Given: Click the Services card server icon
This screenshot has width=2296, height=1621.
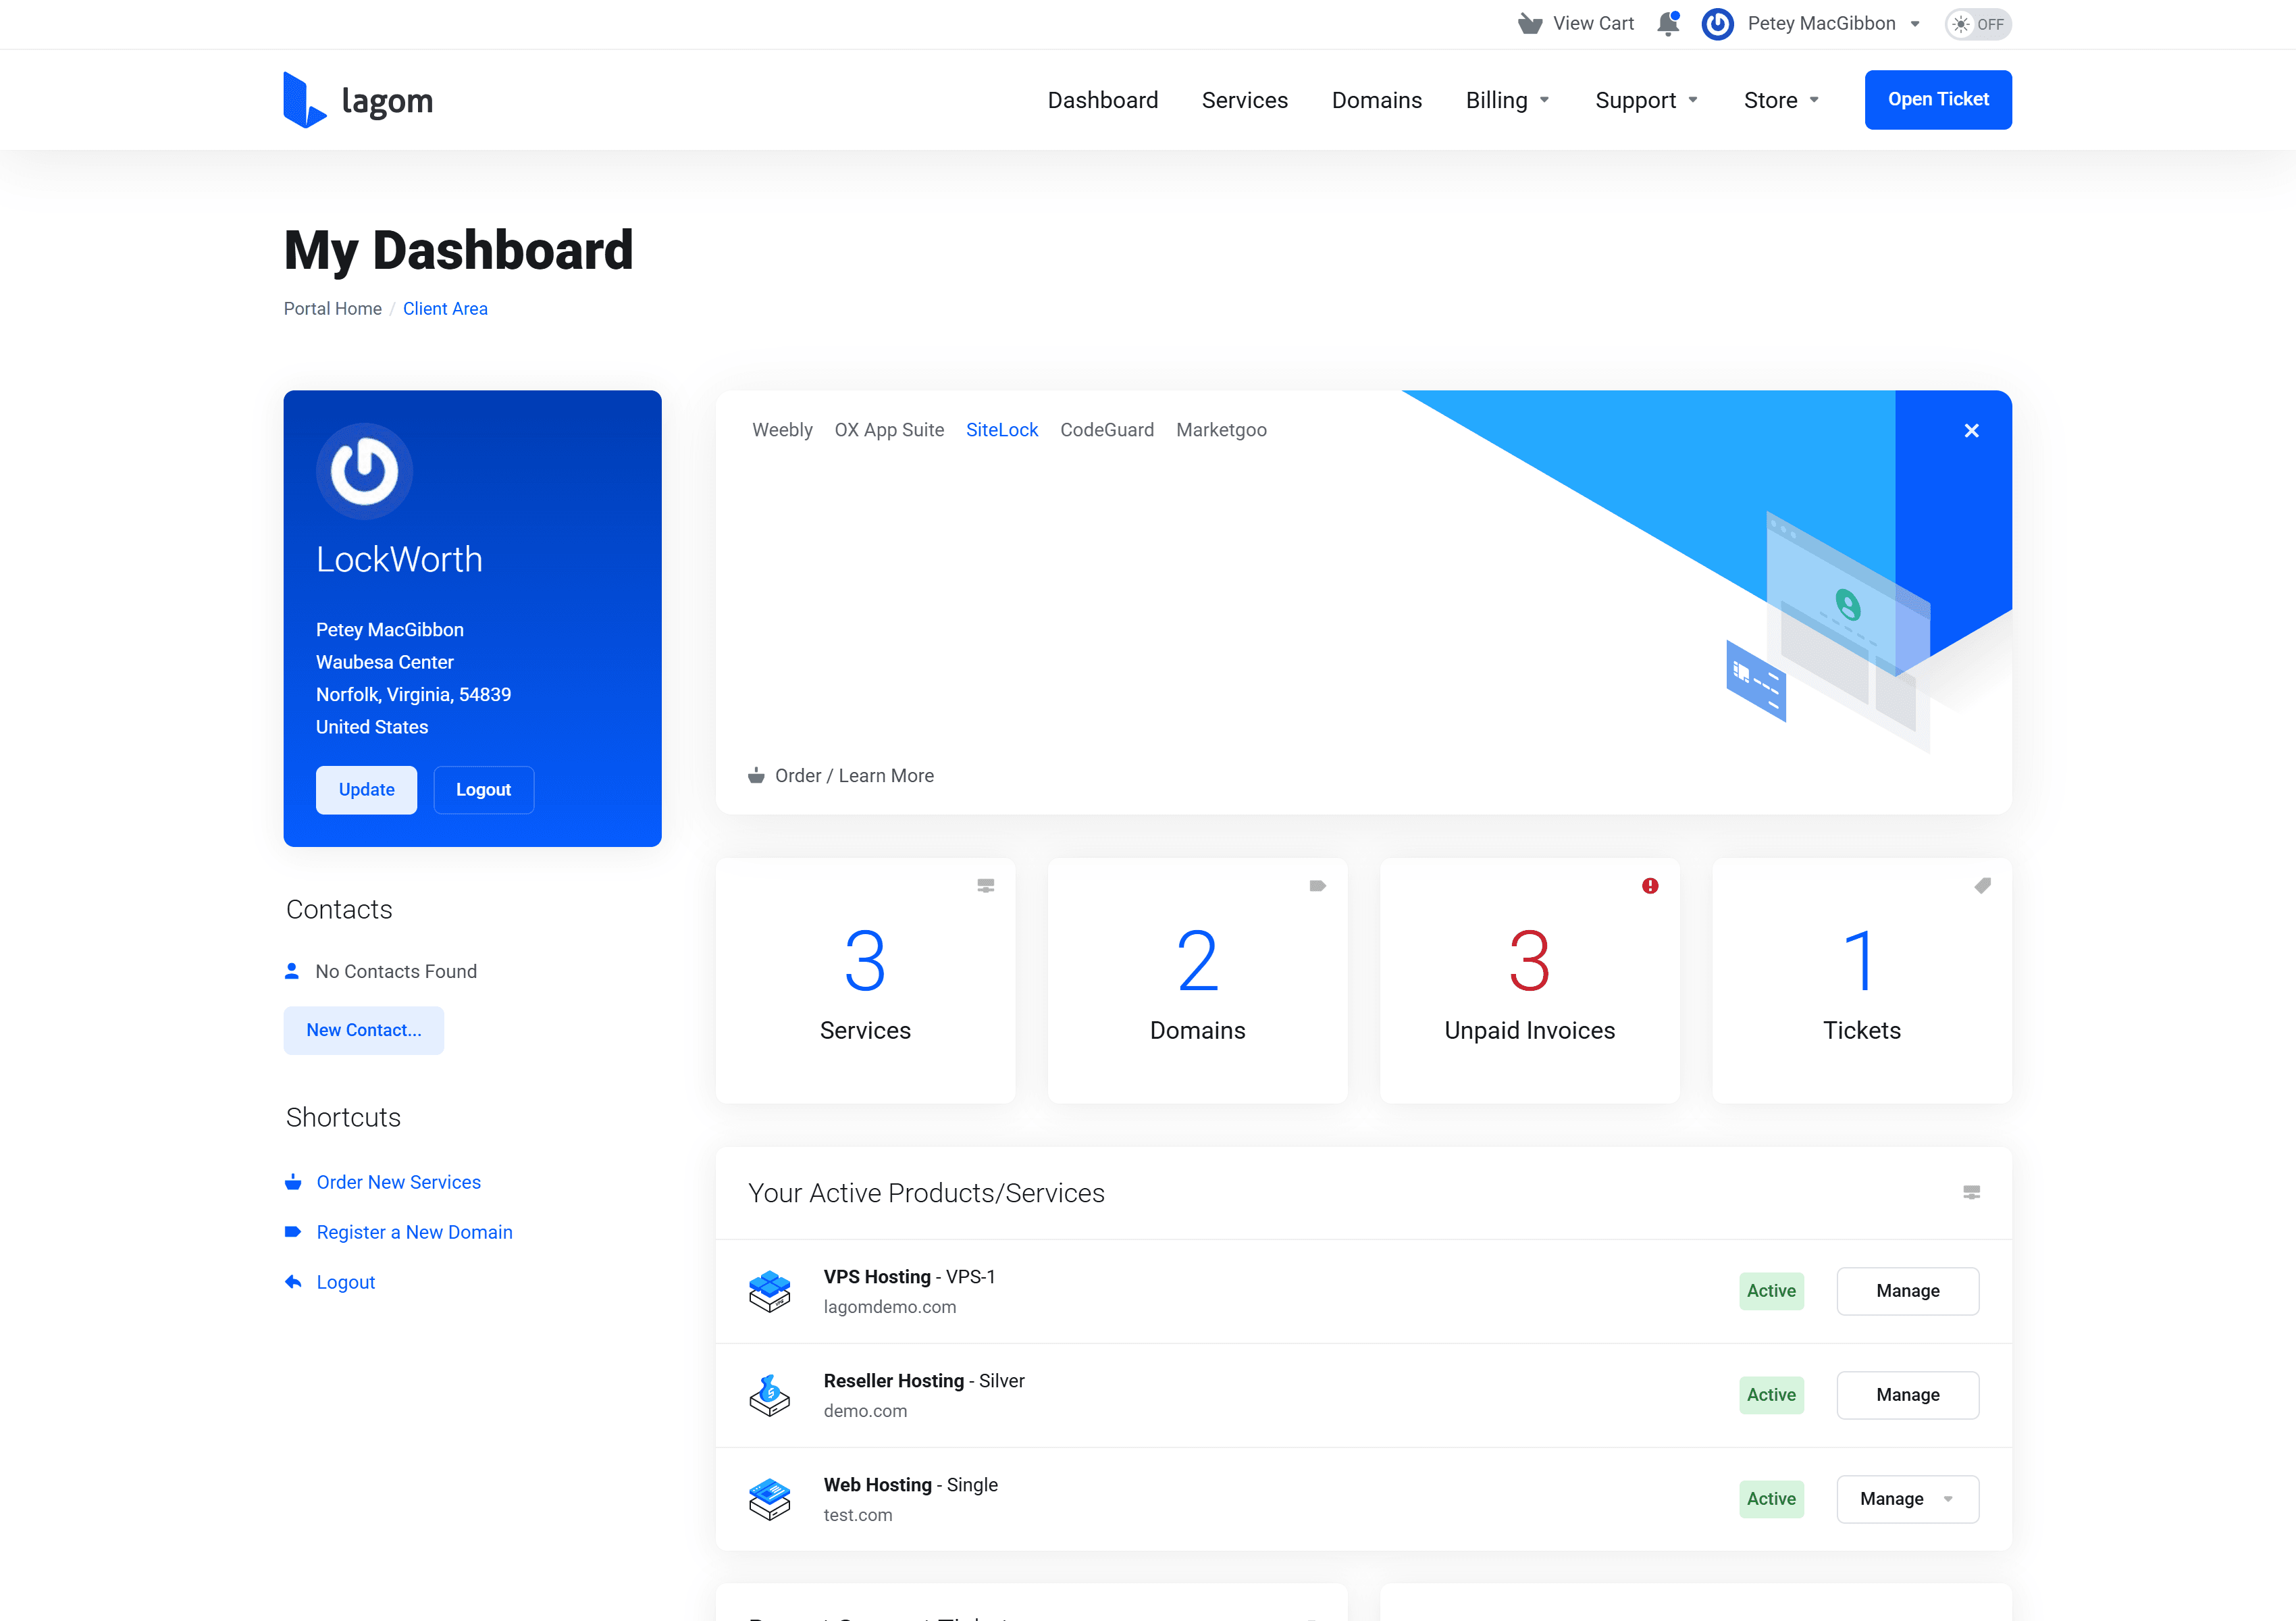Looking at the screenshot, I should [x=985, y=886].
